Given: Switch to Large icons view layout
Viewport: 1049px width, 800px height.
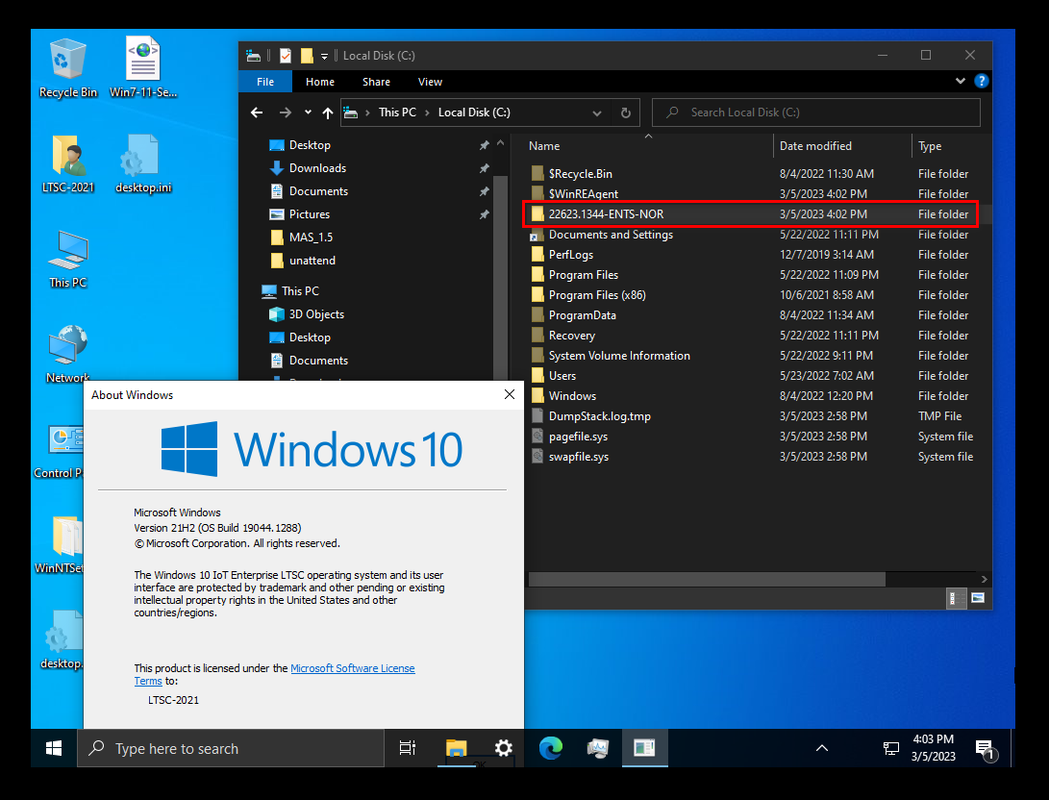Looking at the screenshot, I should click(977, 598).
